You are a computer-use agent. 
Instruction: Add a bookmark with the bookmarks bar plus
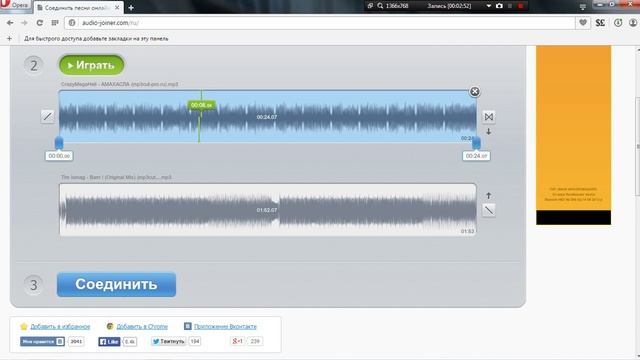(x=9, y=38)
